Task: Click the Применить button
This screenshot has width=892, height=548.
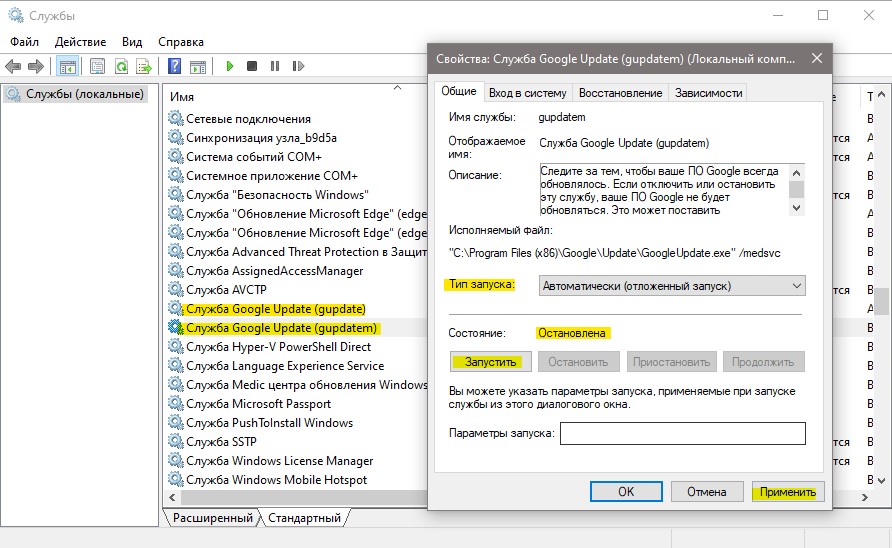Action: click(x=788, y=492)
